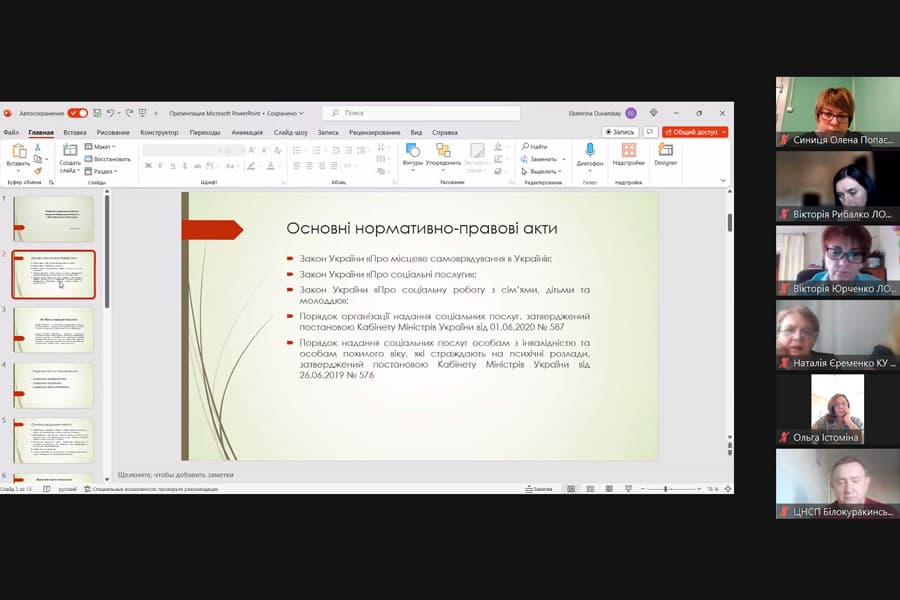Click the Save icon in quick access toolbar
The width and height of the screenshot is (900, 600).
(96, 113)
